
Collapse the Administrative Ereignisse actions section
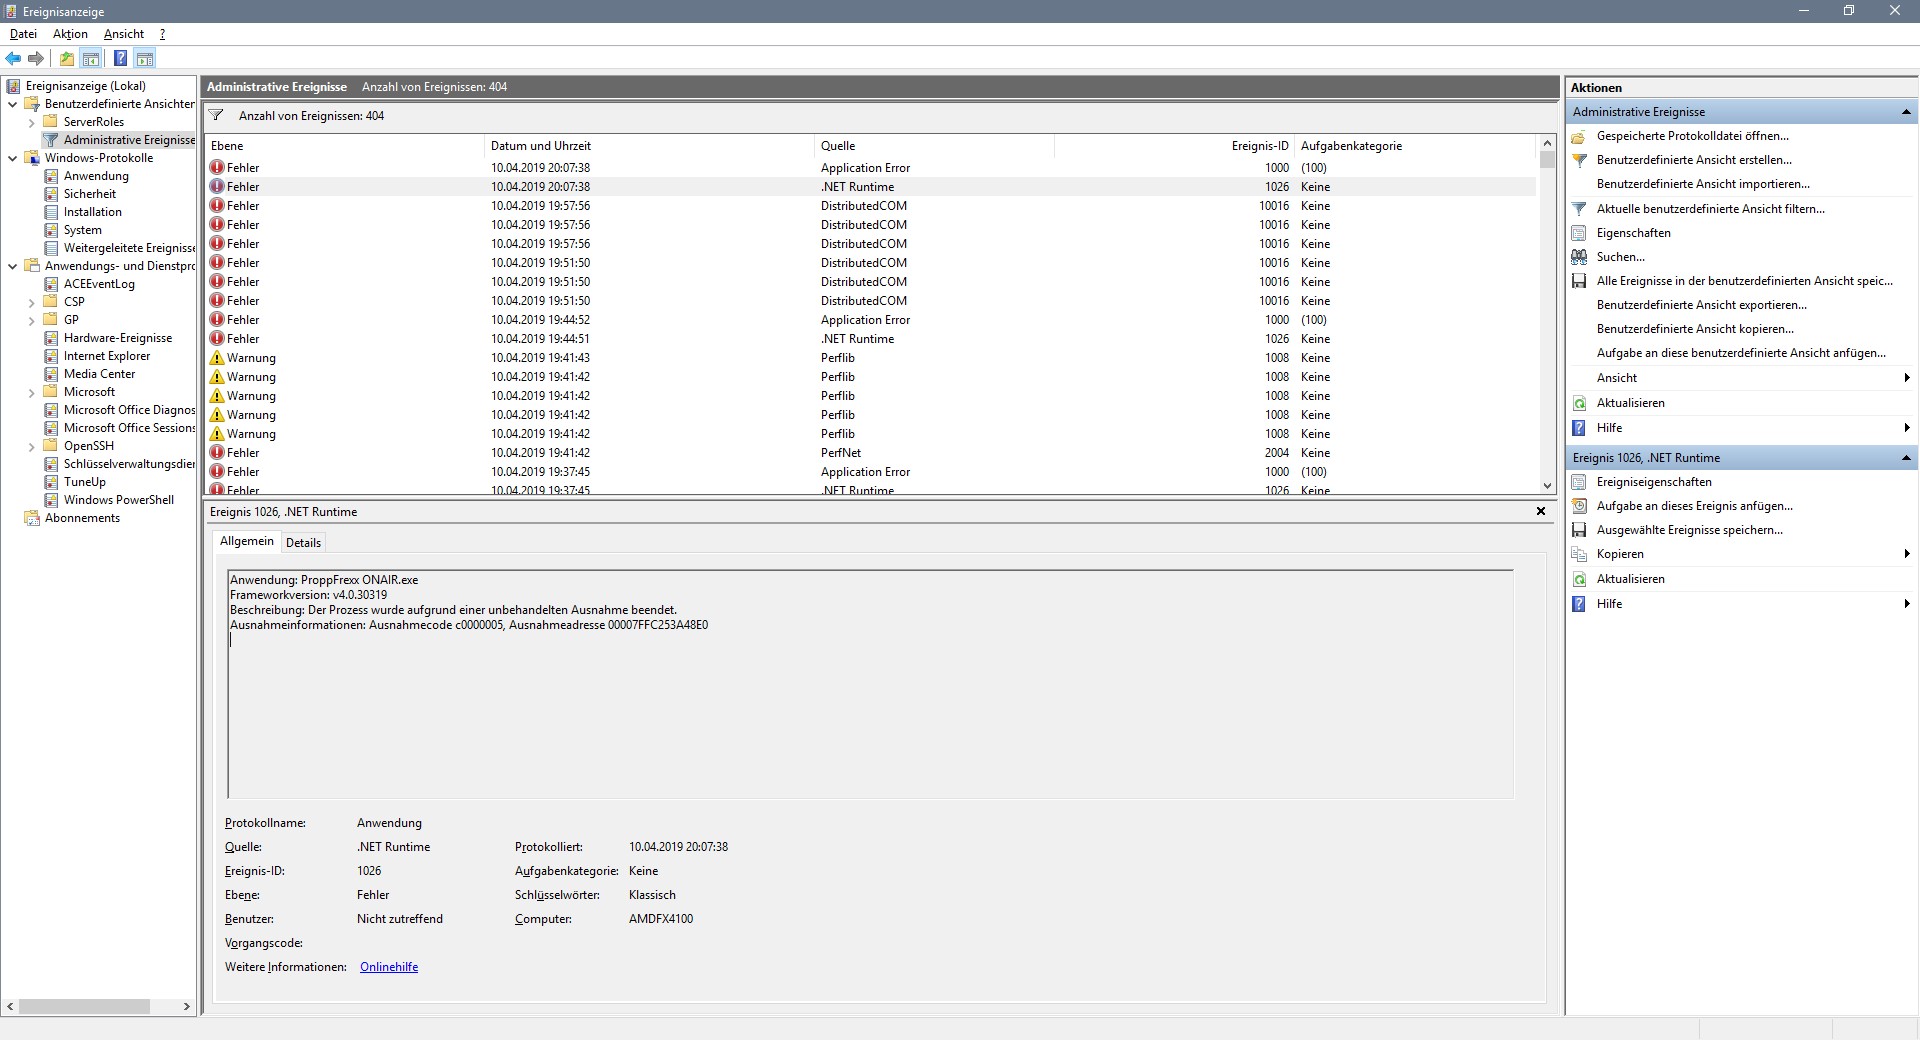1906,112
